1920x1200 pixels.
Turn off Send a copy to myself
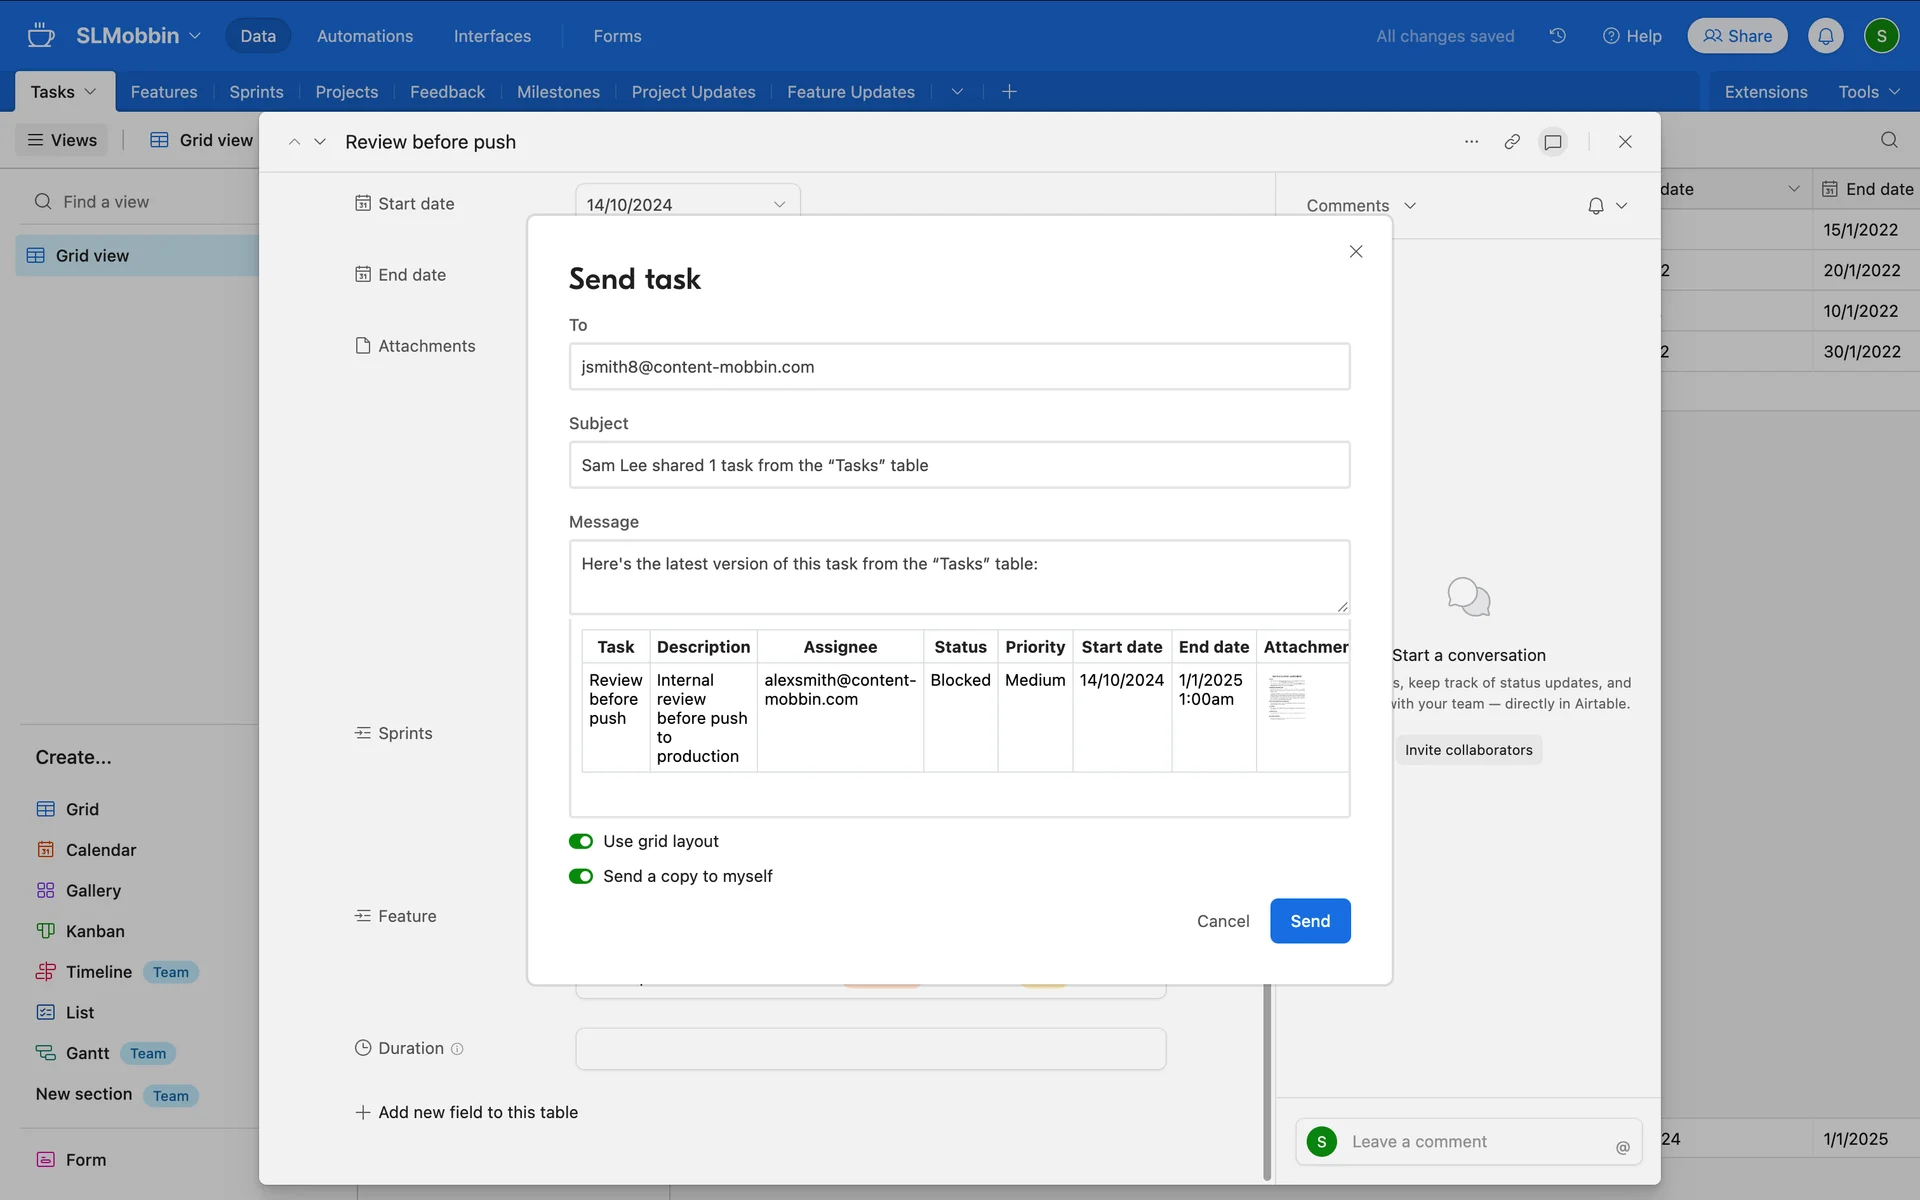[x=581, y=877]
